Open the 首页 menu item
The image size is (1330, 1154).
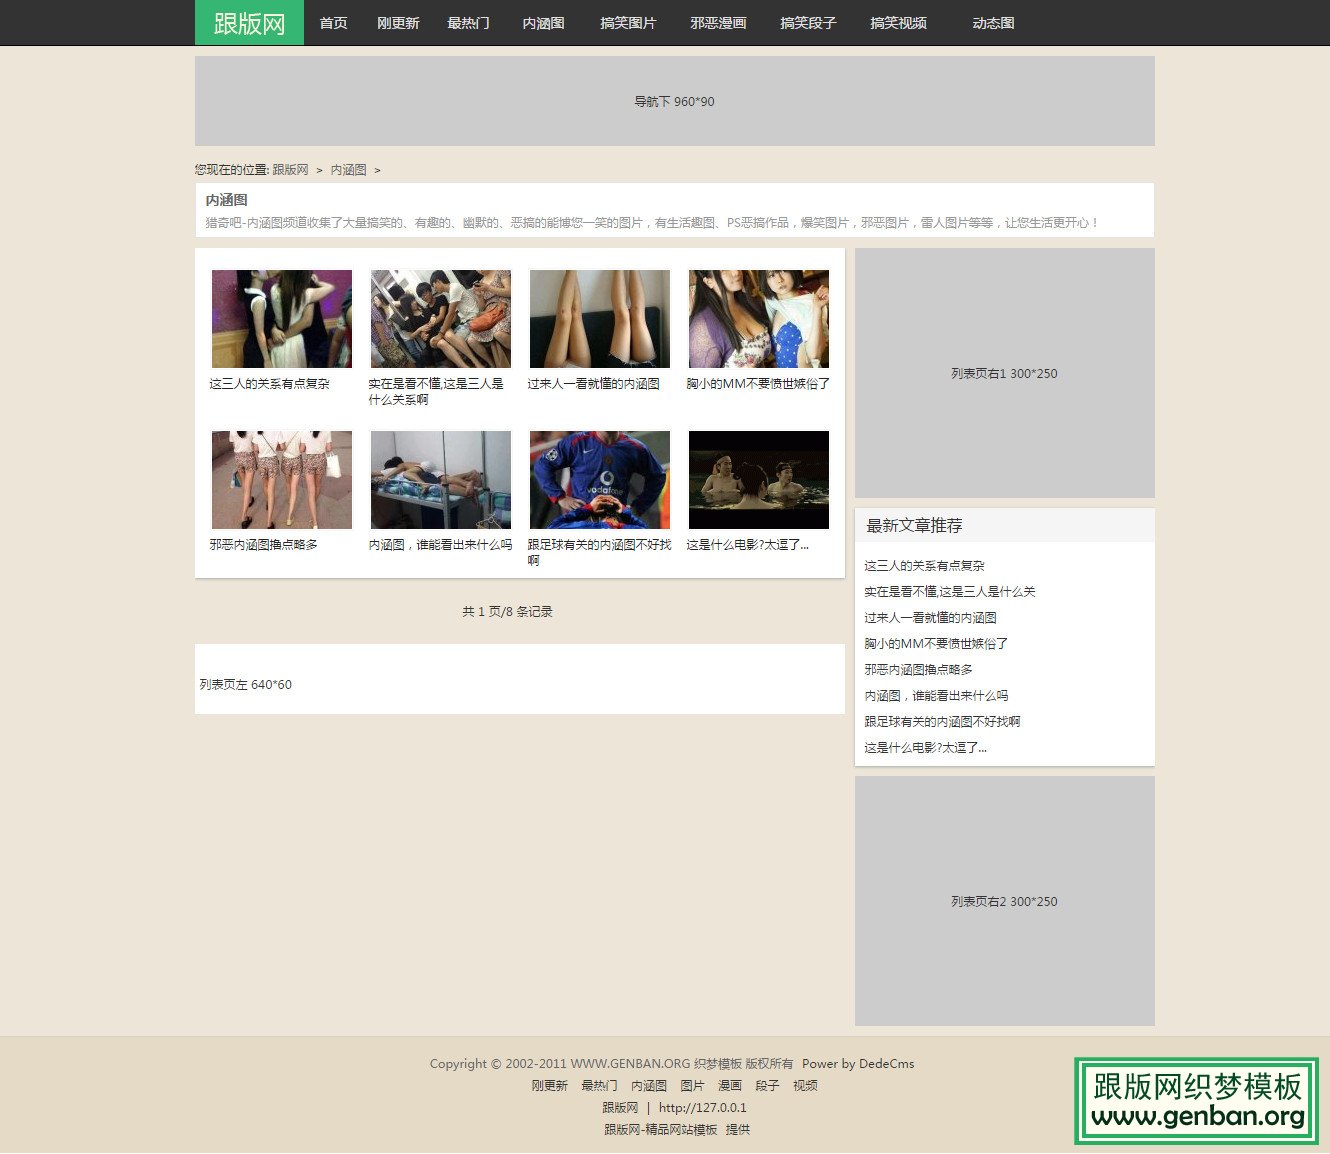[x=332, y=22]
